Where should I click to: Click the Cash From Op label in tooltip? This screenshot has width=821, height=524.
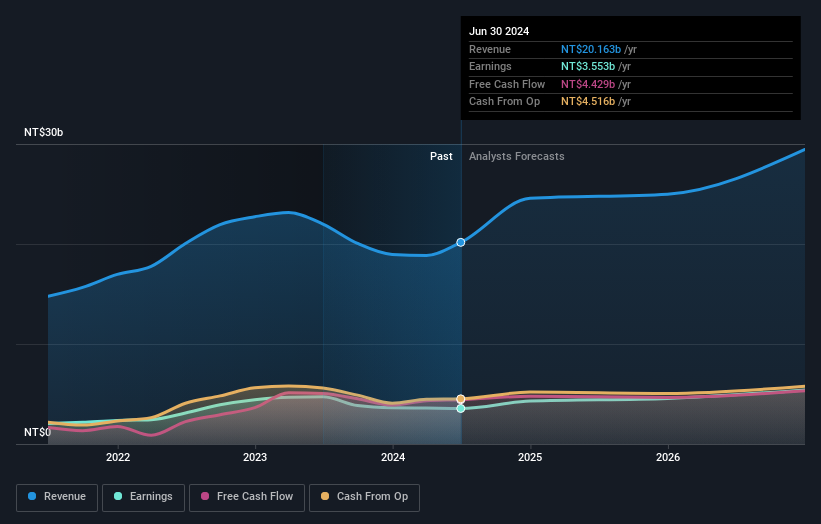coord(504,102)
